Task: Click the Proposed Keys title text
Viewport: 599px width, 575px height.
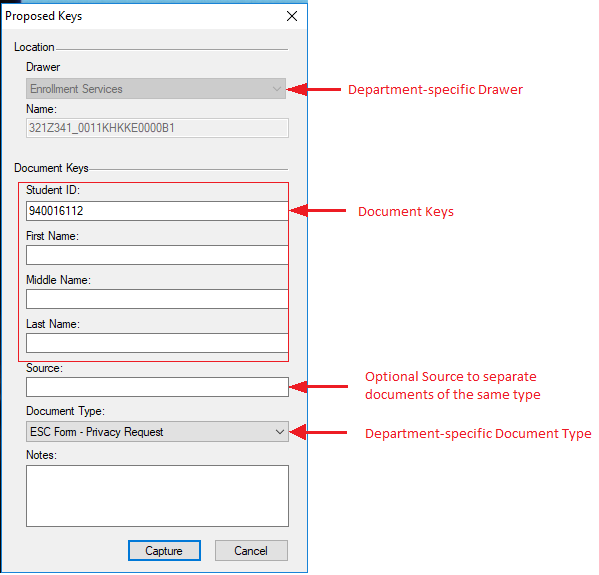Action: [x=44, y=16]
